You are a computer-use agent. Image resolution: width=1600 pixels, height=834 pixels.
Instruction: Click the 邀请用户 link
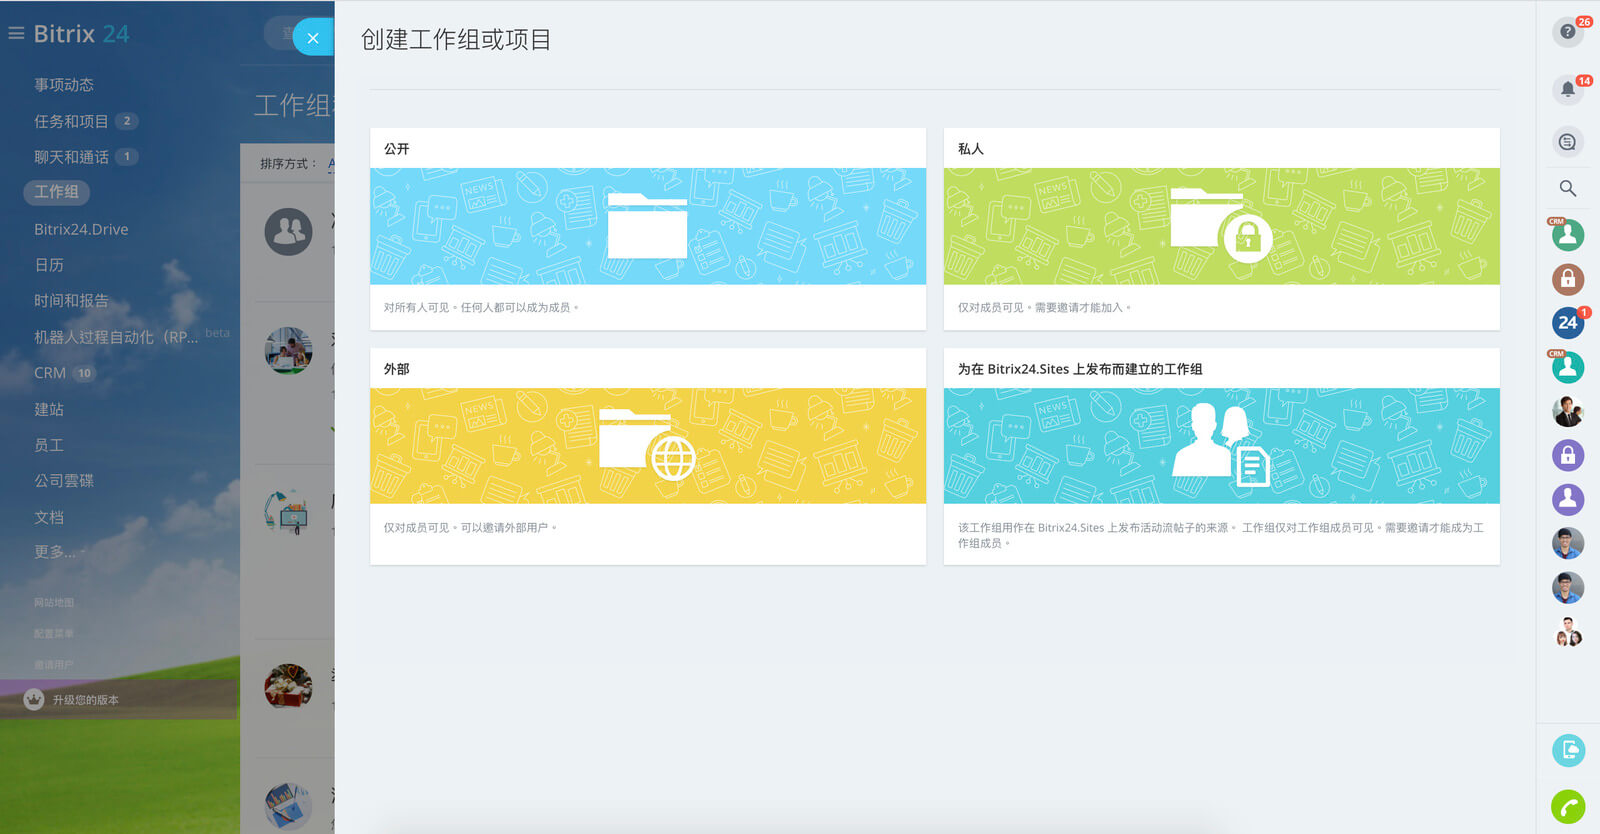point(54,664)
